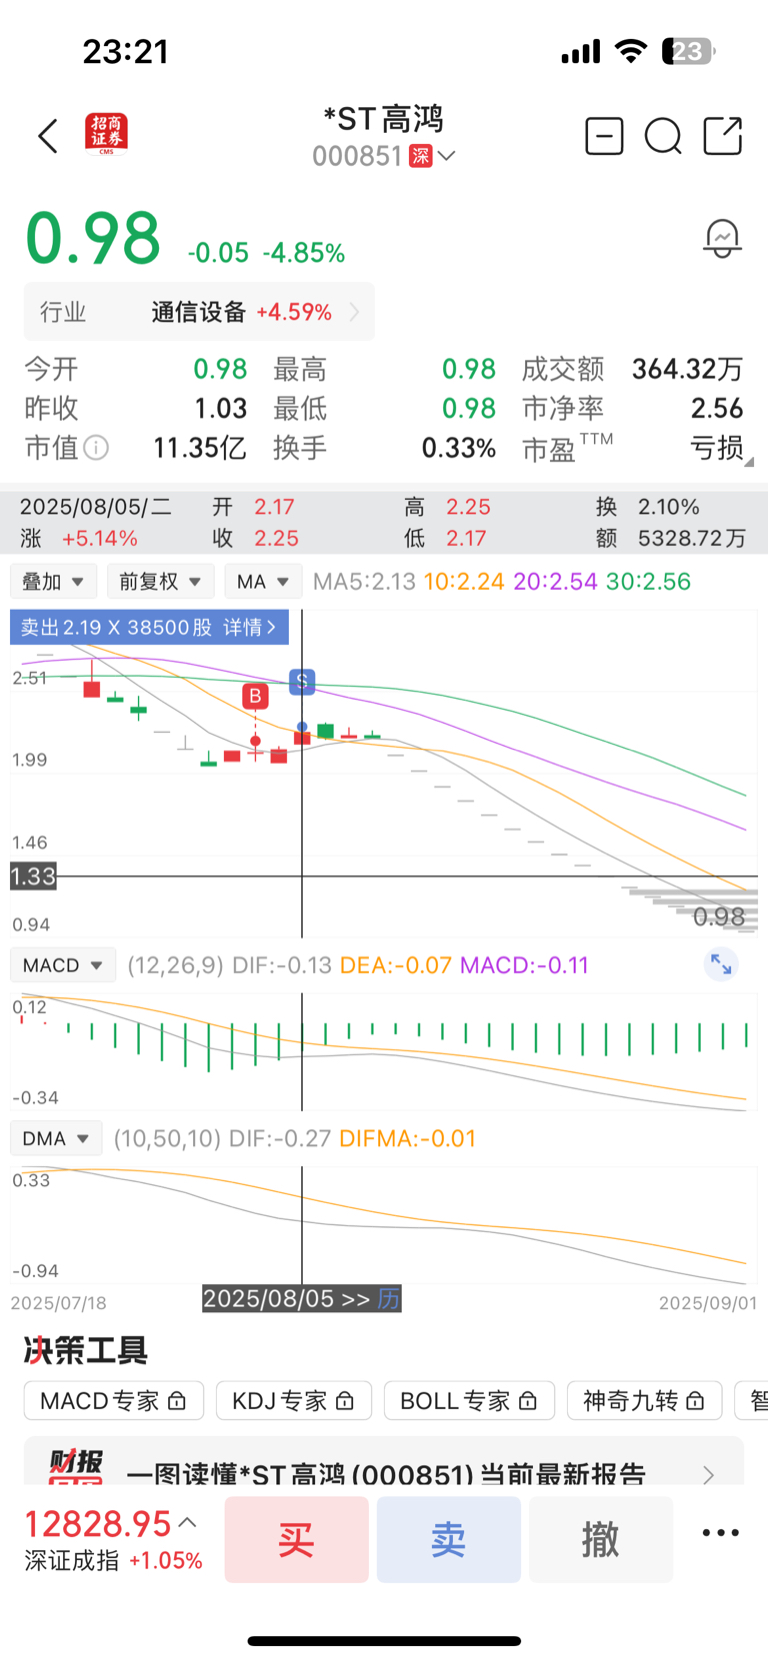Tap the back arrow icon
The height and width of the screenshot is (1663, 768).
[x=48, y=136]
